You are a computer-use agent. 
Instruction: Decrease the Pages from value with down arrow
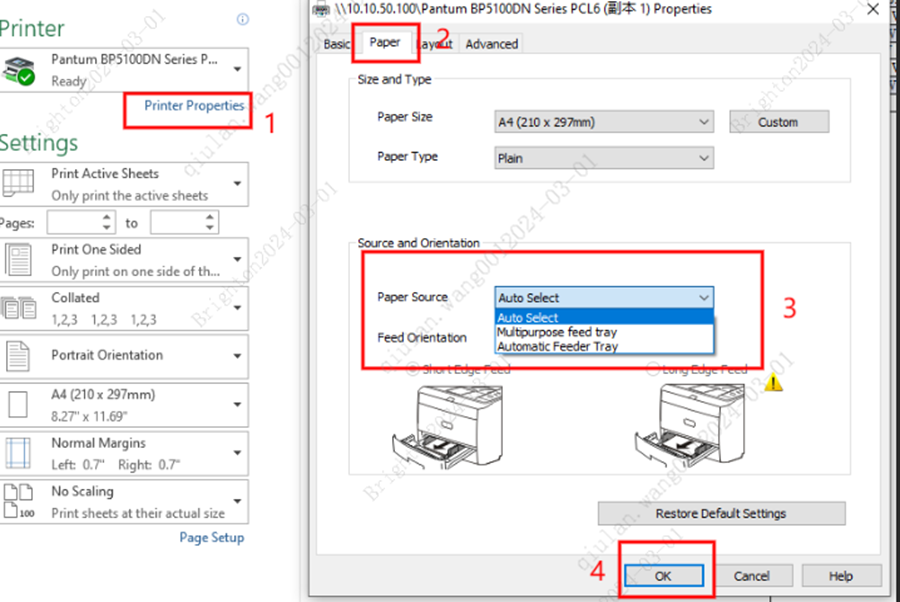point(107,228)
